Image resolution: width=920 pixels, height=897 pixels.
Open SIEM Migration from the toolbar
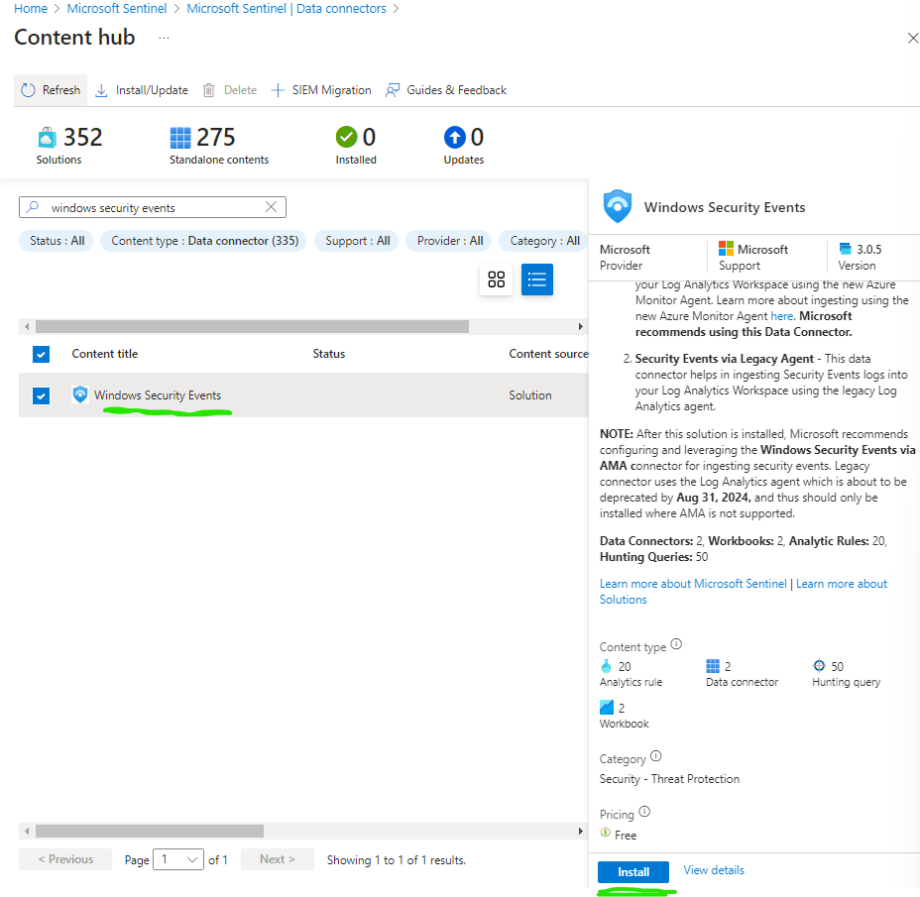pyautogui.click(x=321, y=90)
